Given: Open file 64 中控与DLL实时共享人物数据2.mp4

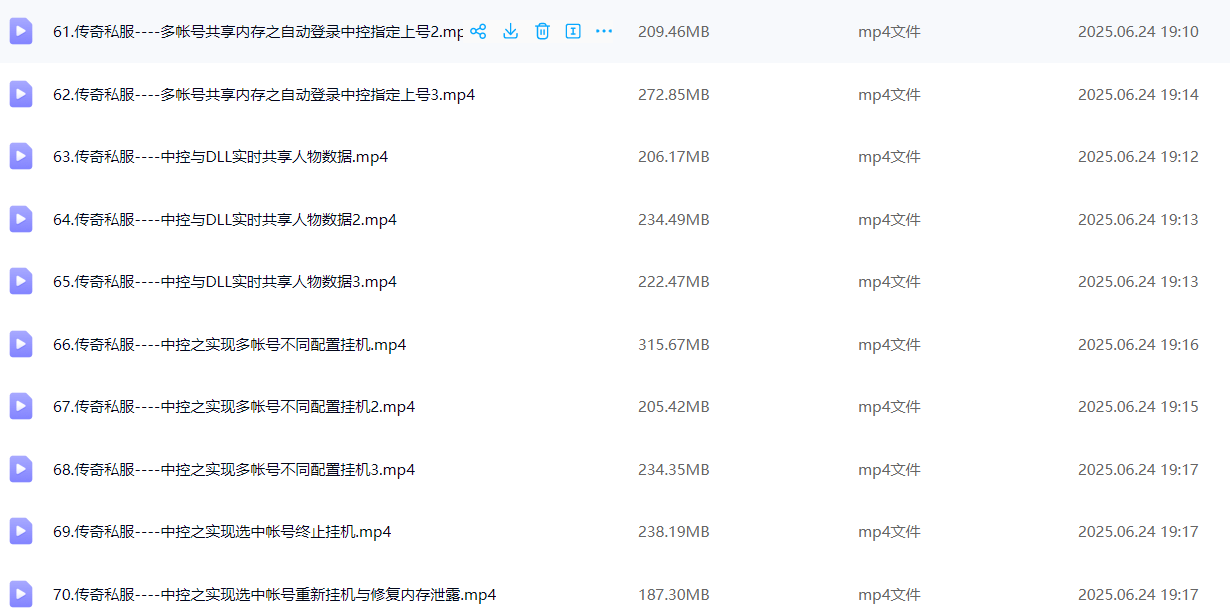Looking at the screenshot, I should click(x=225, y=220).
